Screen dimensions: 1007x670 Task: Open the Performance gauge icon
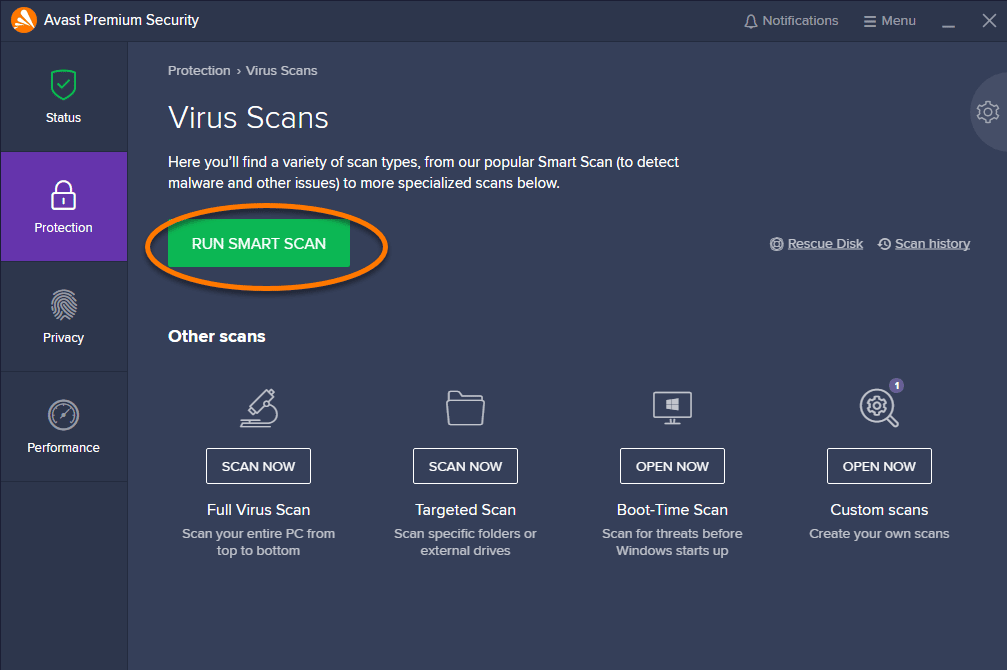coord(63,416)
